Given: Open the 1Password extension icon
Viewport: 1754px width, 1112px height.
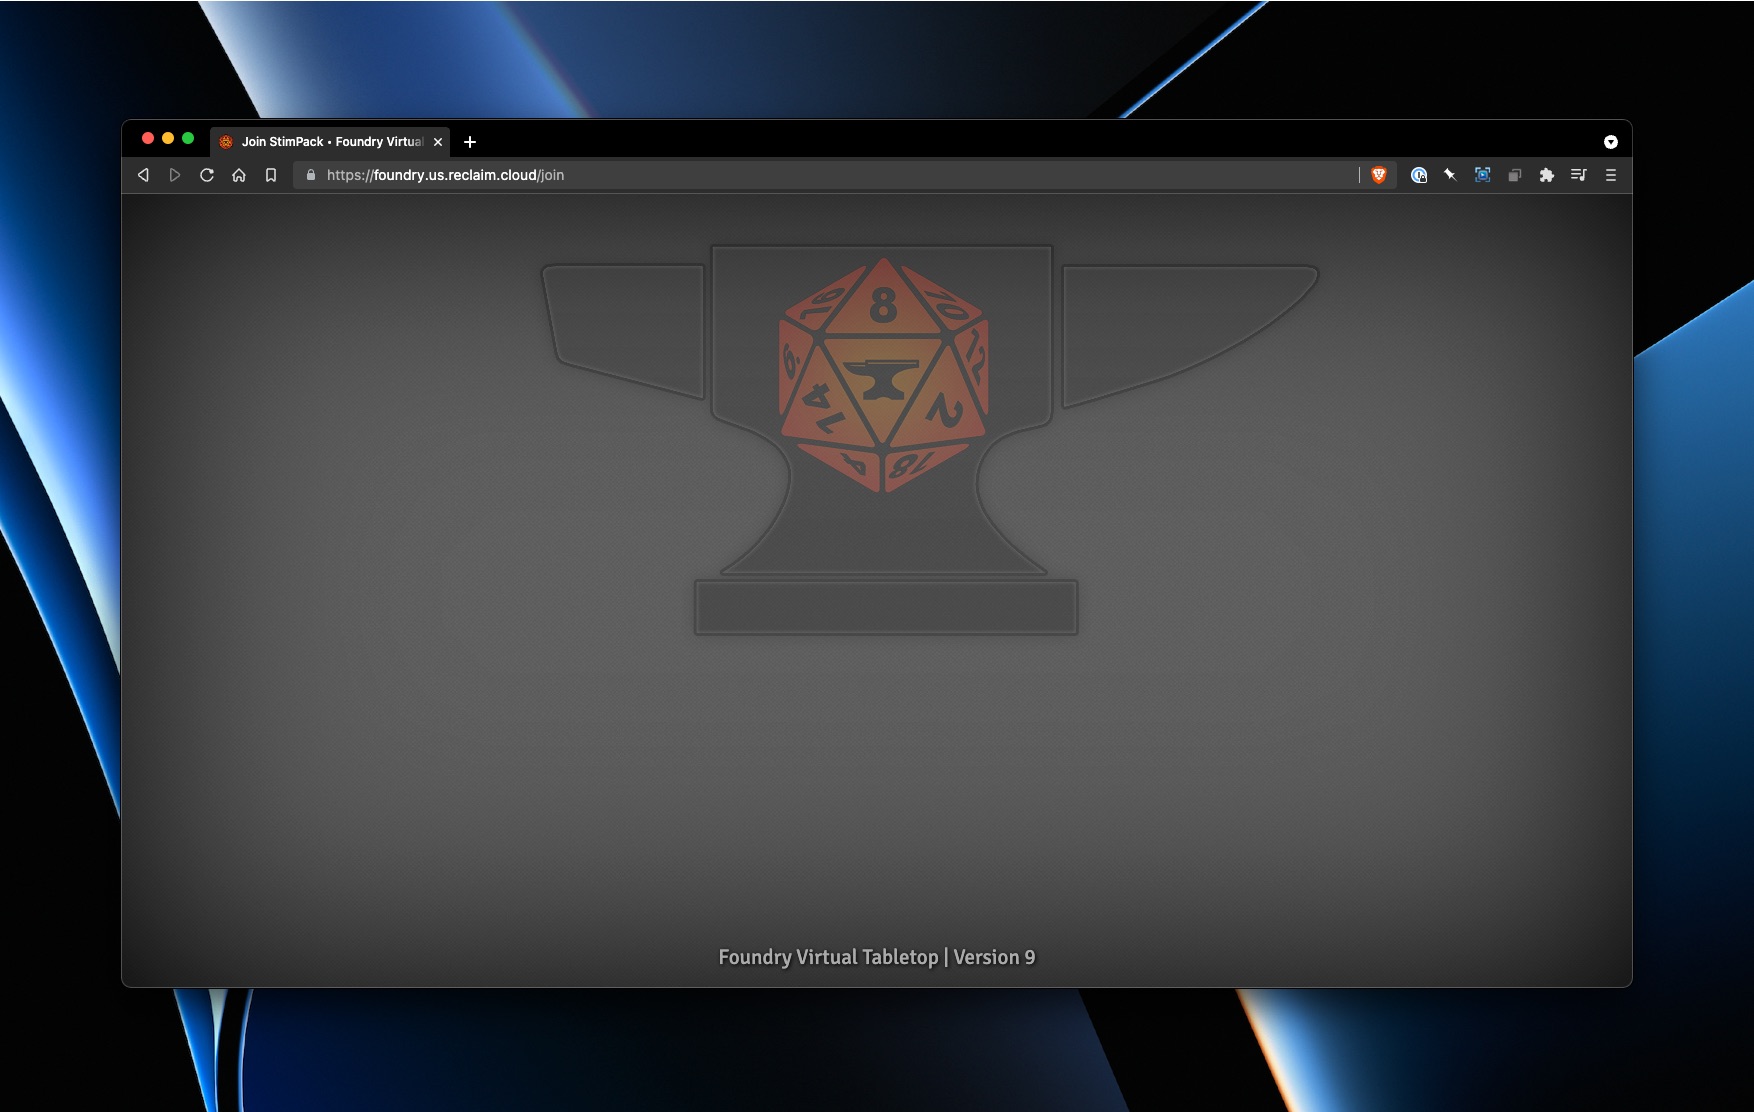Looking at the screenshot, I should [x=1418, y=175].
